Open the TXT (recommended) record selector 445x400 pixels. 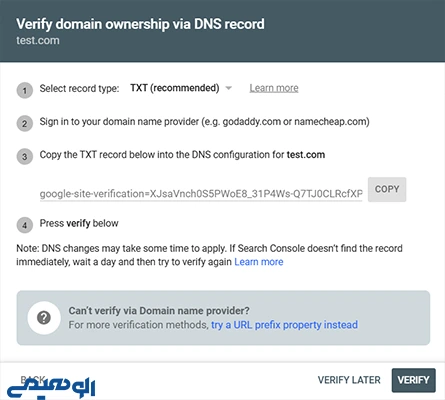click(x=181, y=88)
